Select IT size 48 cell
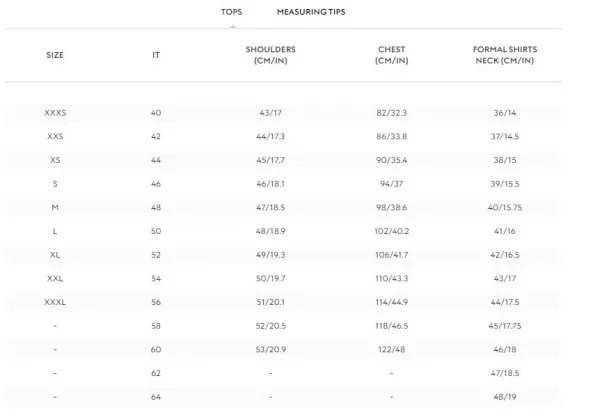 pos(156,207)
